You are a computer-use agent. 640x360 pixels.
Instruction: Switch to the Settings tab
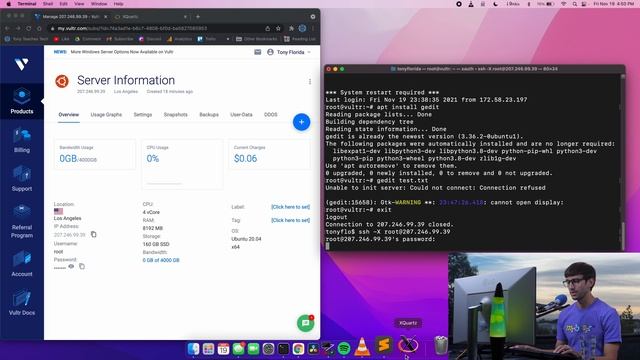143,115
